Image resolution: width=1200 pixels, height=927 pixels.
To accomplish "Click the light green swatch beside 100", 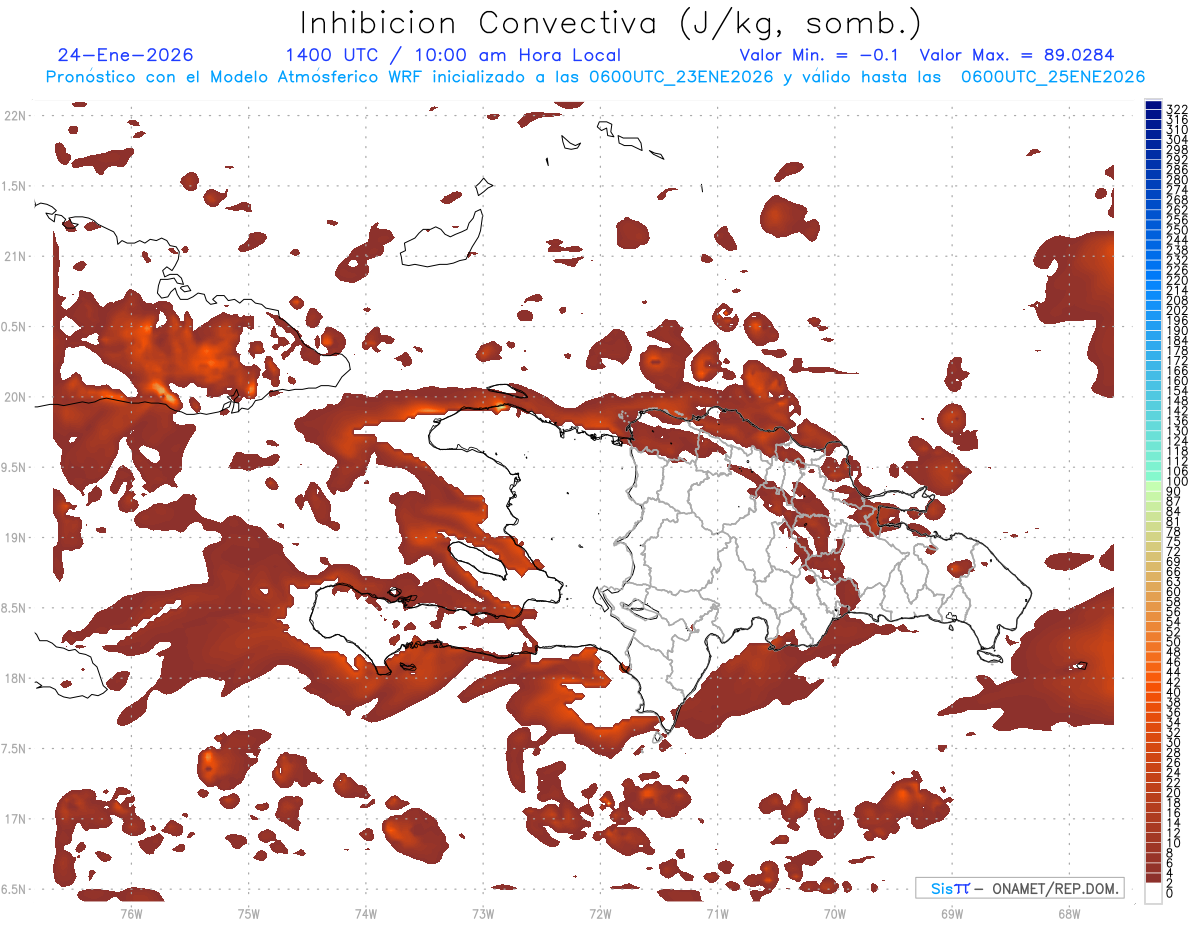I will pos(1153,484).
